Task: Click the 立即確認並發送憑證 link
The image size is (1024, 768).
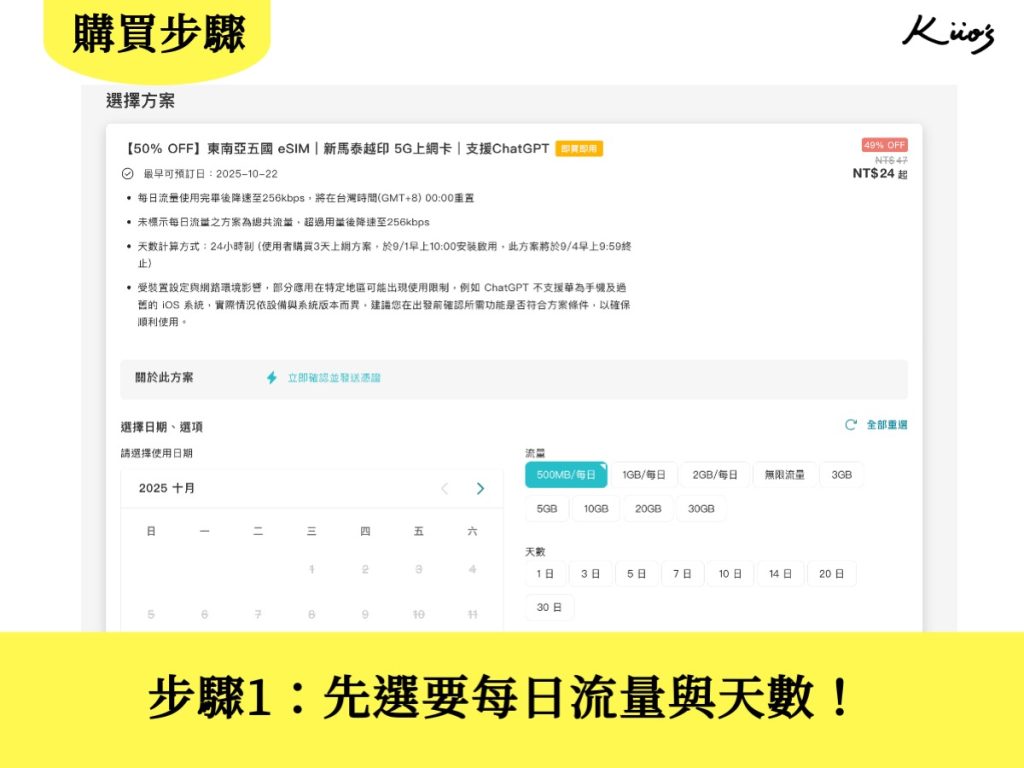Action: pos(334,378)
